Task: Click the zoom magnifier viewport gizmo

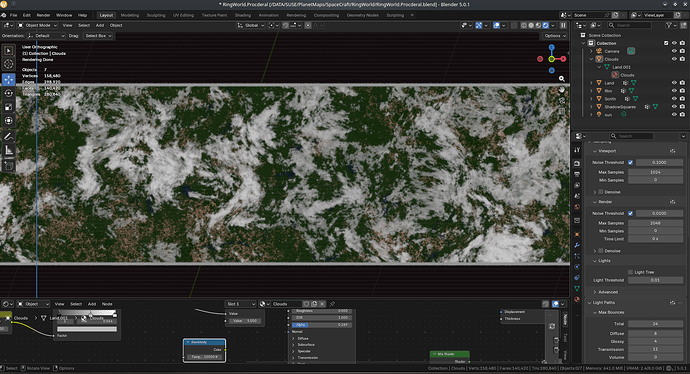Action: point(562,79)
